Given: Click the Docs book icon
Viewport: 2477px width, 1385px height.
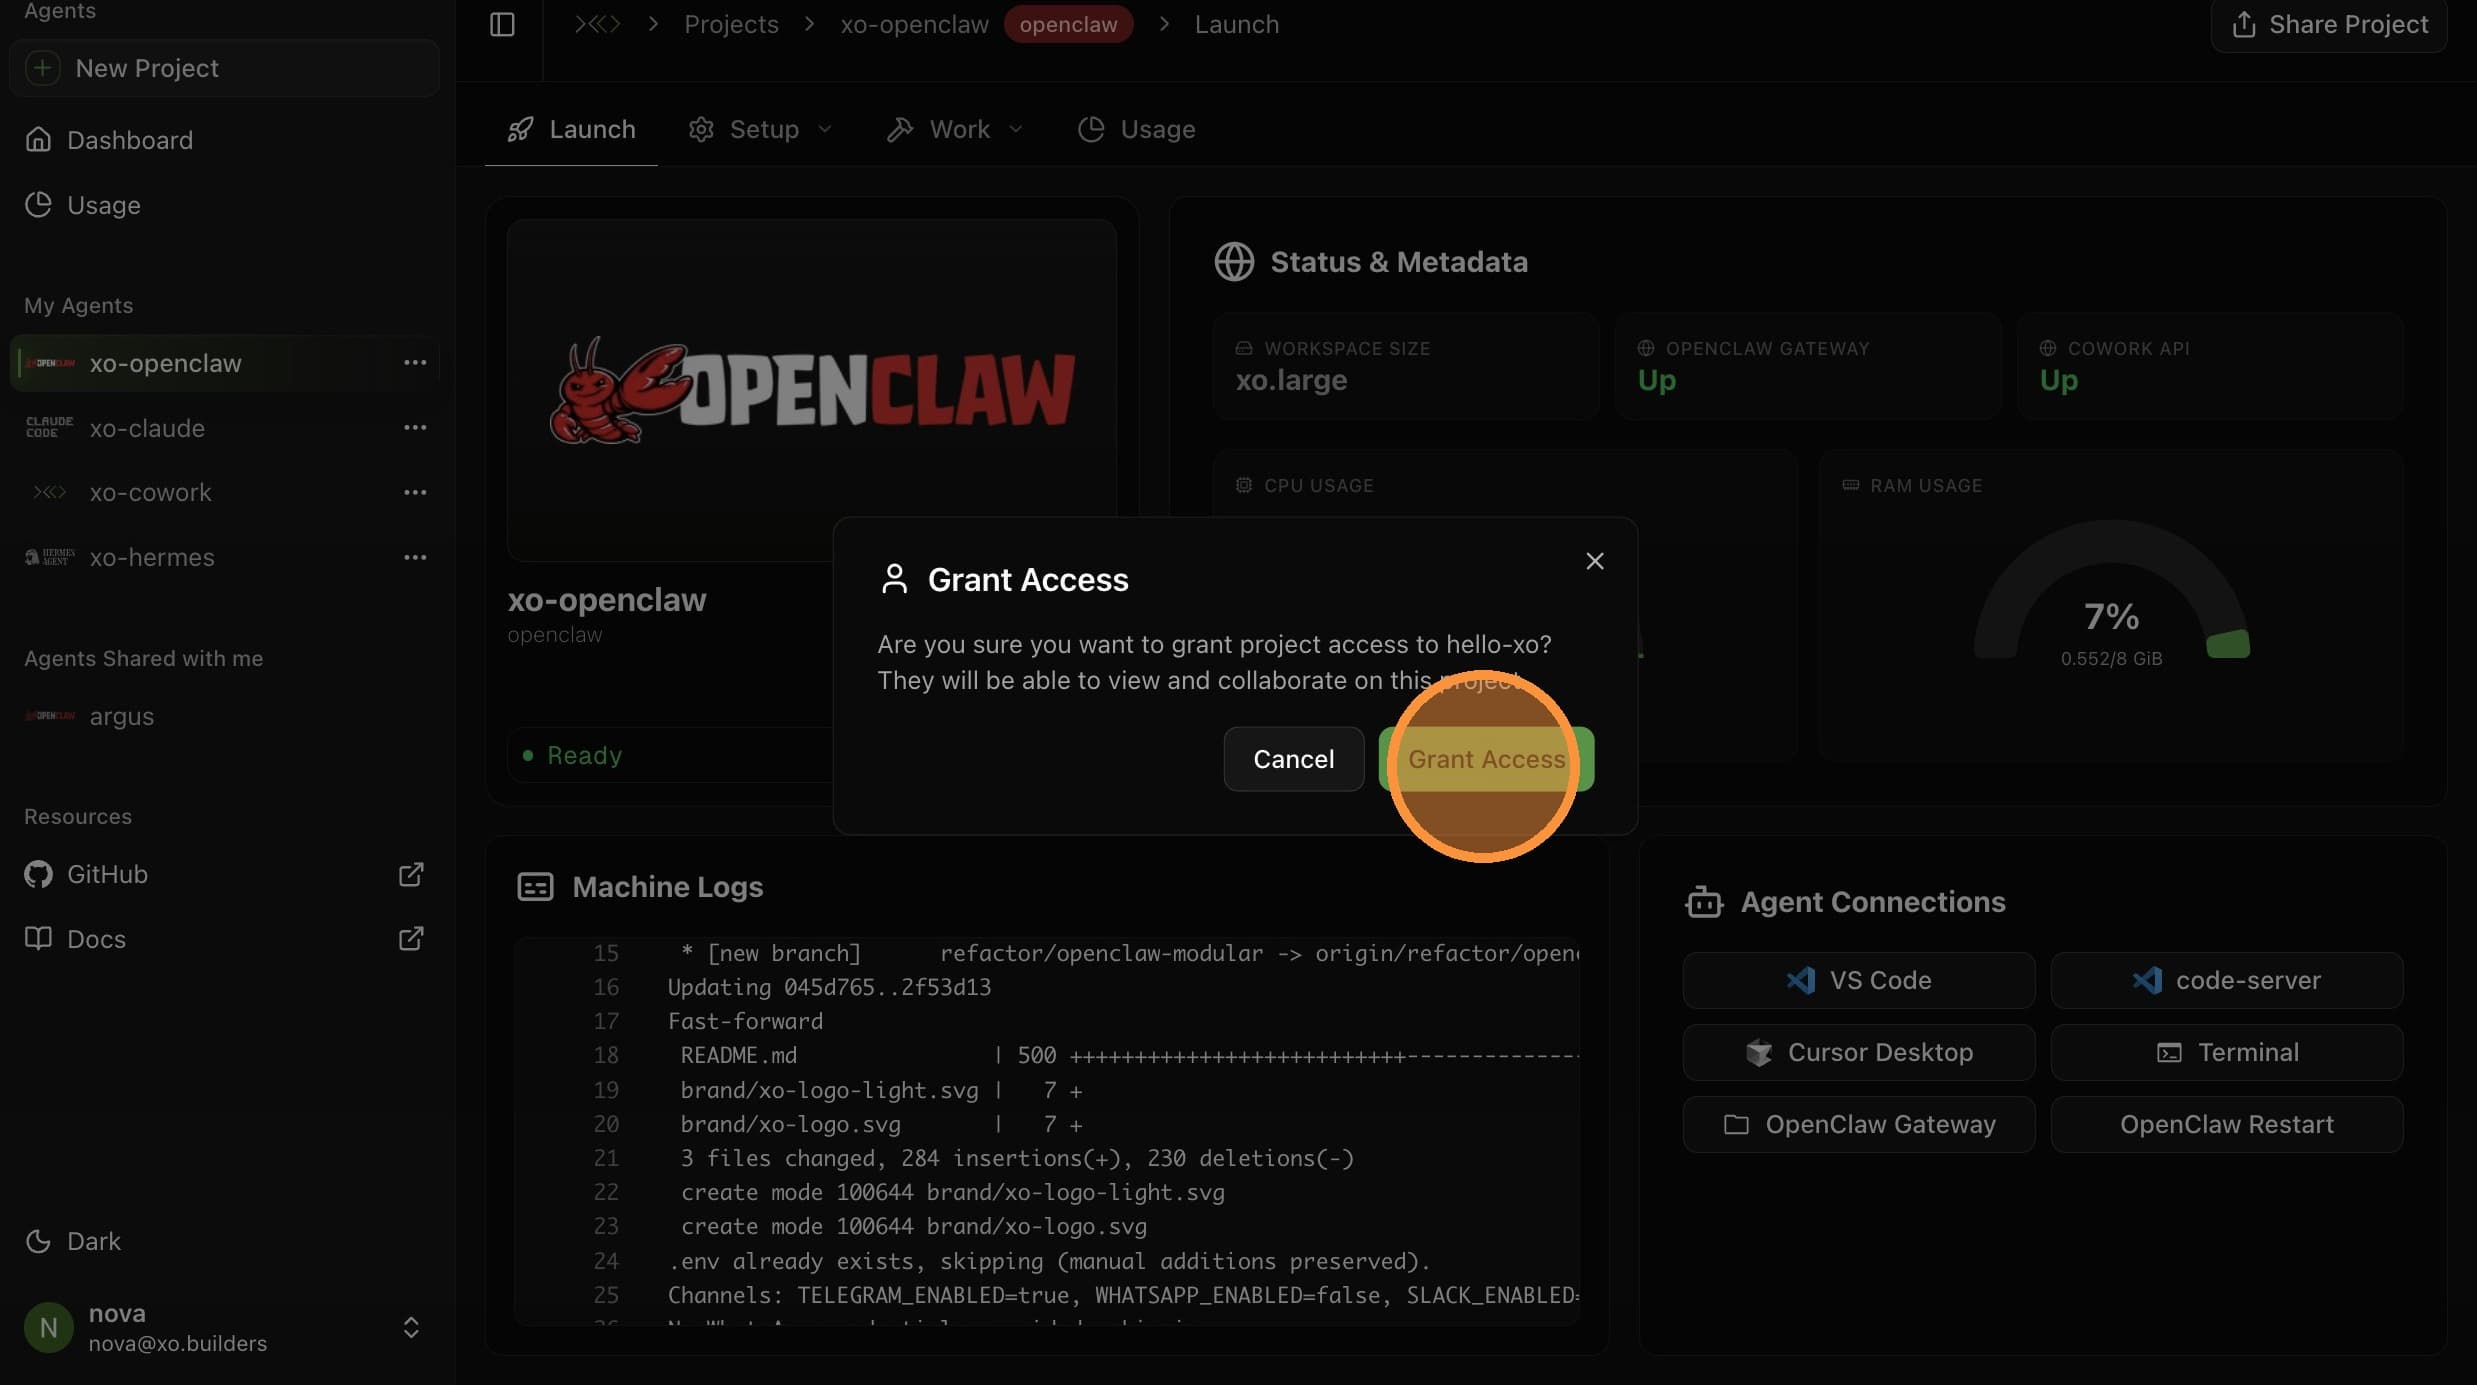Looking at the screenshot, I should tap(38, 939).
